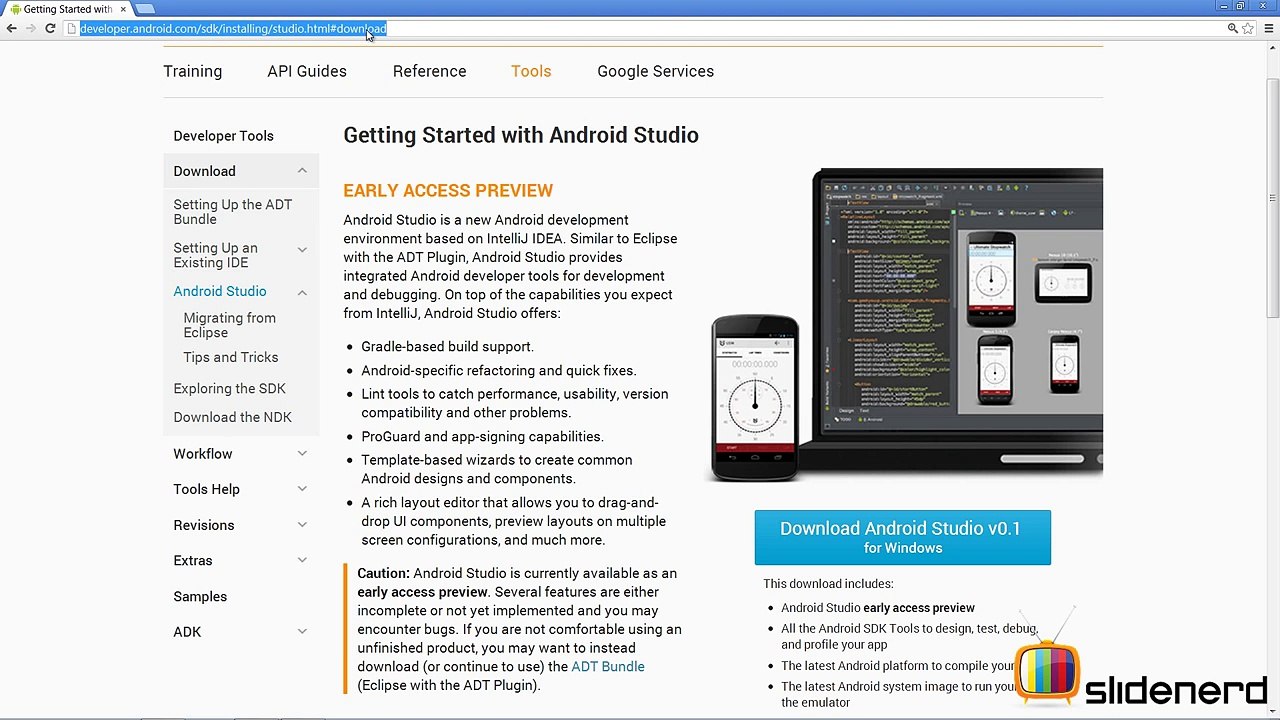1280x720 pixels.
Task: Expand 'Setting Up an Existing IDE' arrow
Action: pos(302,250)
